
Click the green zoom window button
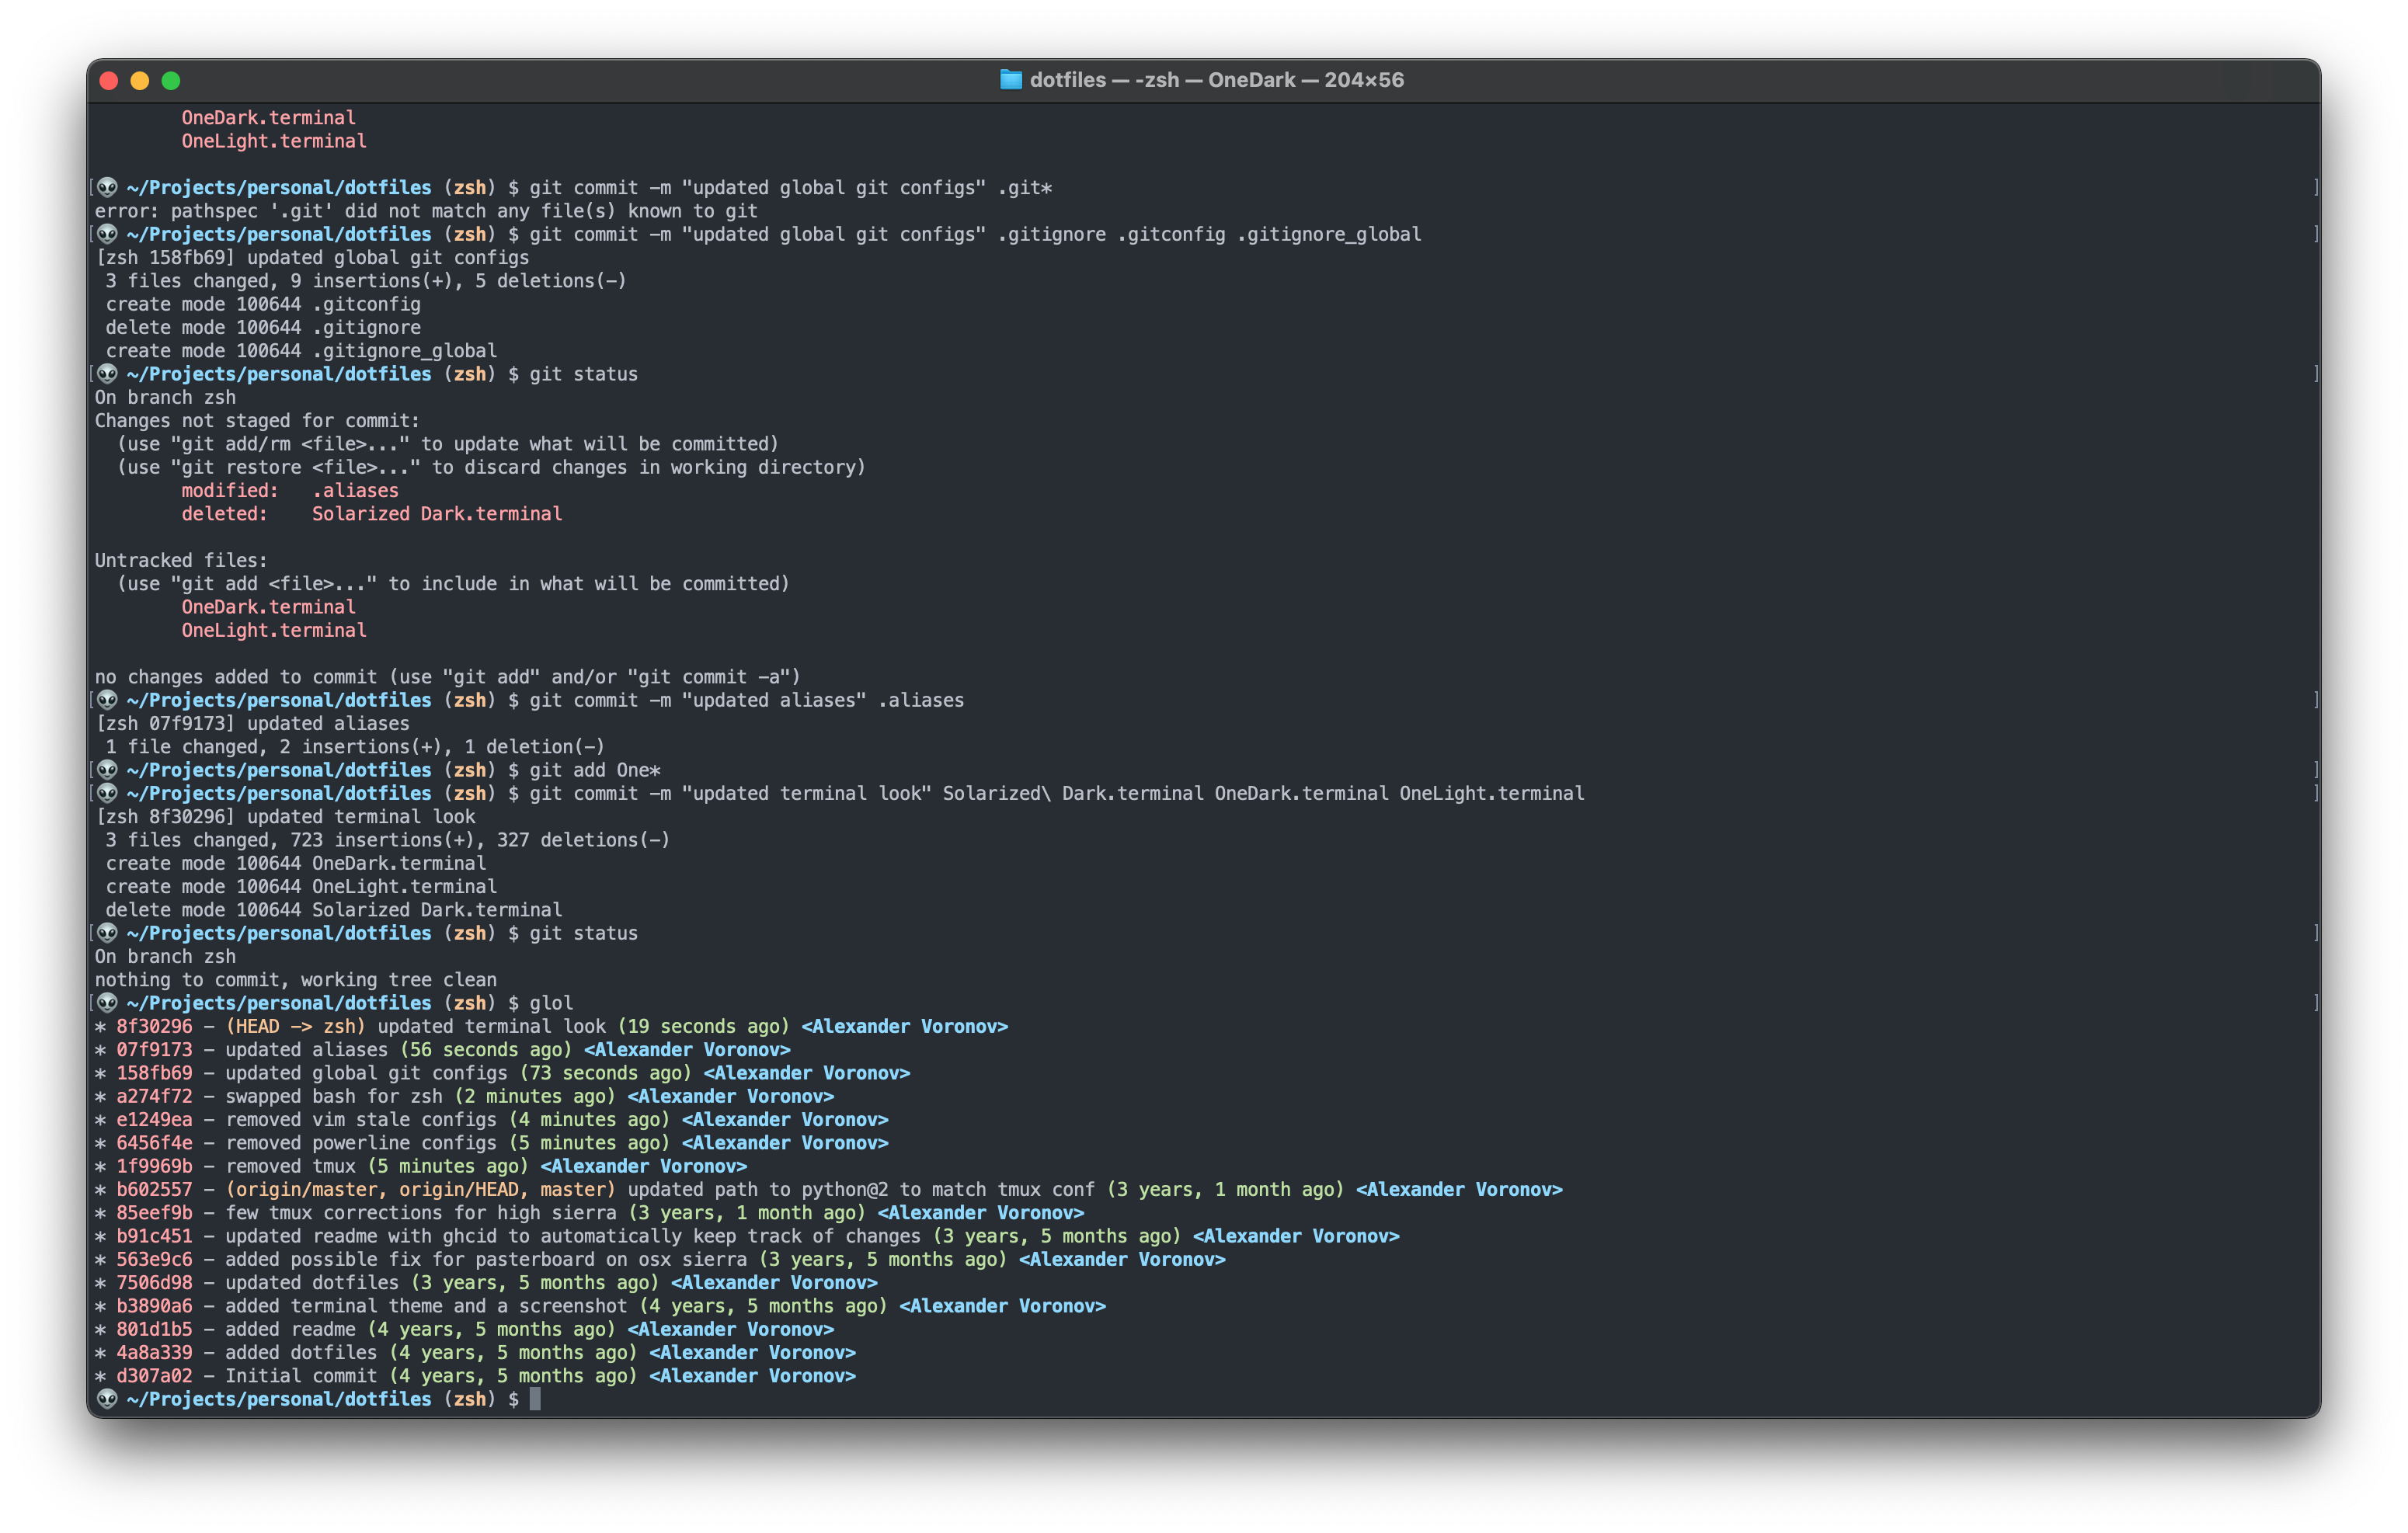click(171, 80)
